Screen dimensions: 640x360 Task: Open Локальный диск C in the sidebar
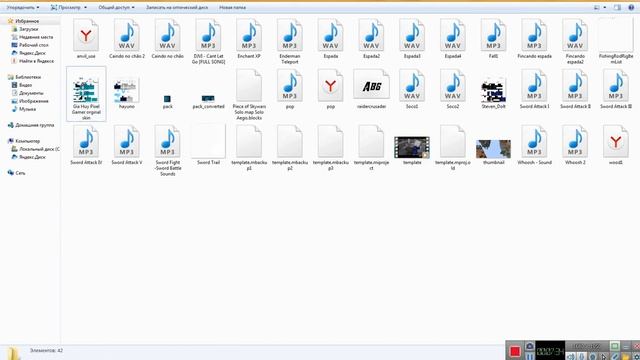click(39, 149)
